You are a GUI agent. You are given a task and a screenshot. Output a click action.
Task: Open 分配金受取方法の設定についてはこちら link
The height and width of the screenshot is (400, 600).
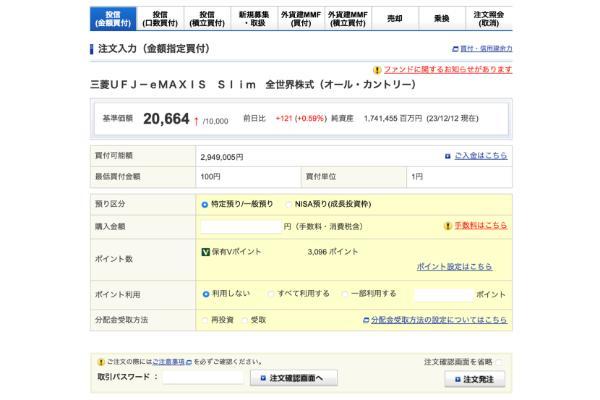[x=439, y=320]
